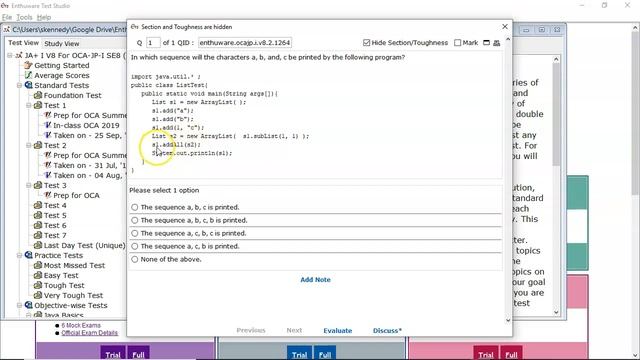Image resolution: width=640 pixels, height=360 pixels.
Task: Open the File menu
Action: click(x=7, y=17)
